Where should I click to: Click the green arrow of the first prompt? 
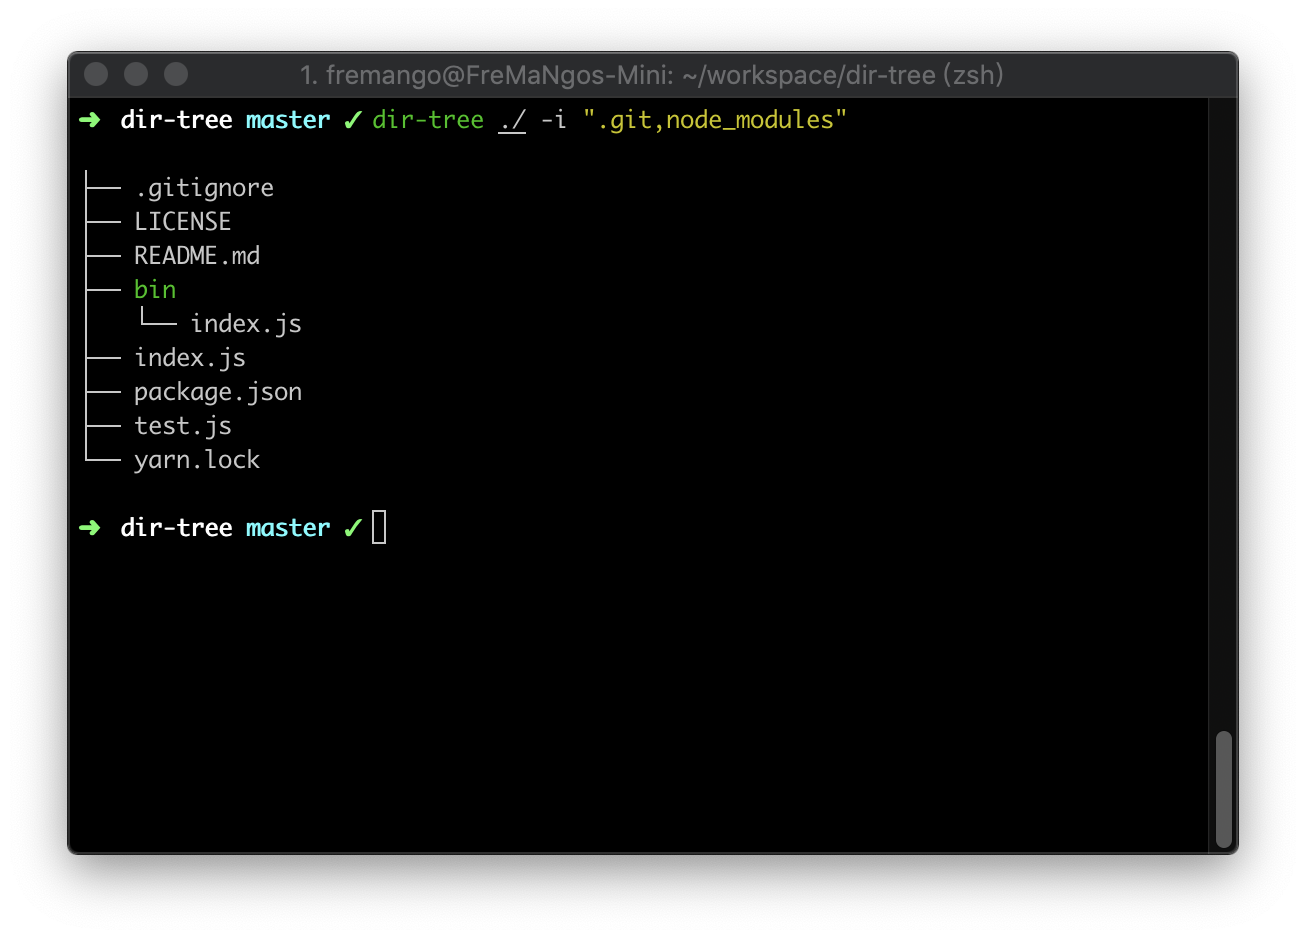pos(90,120)
